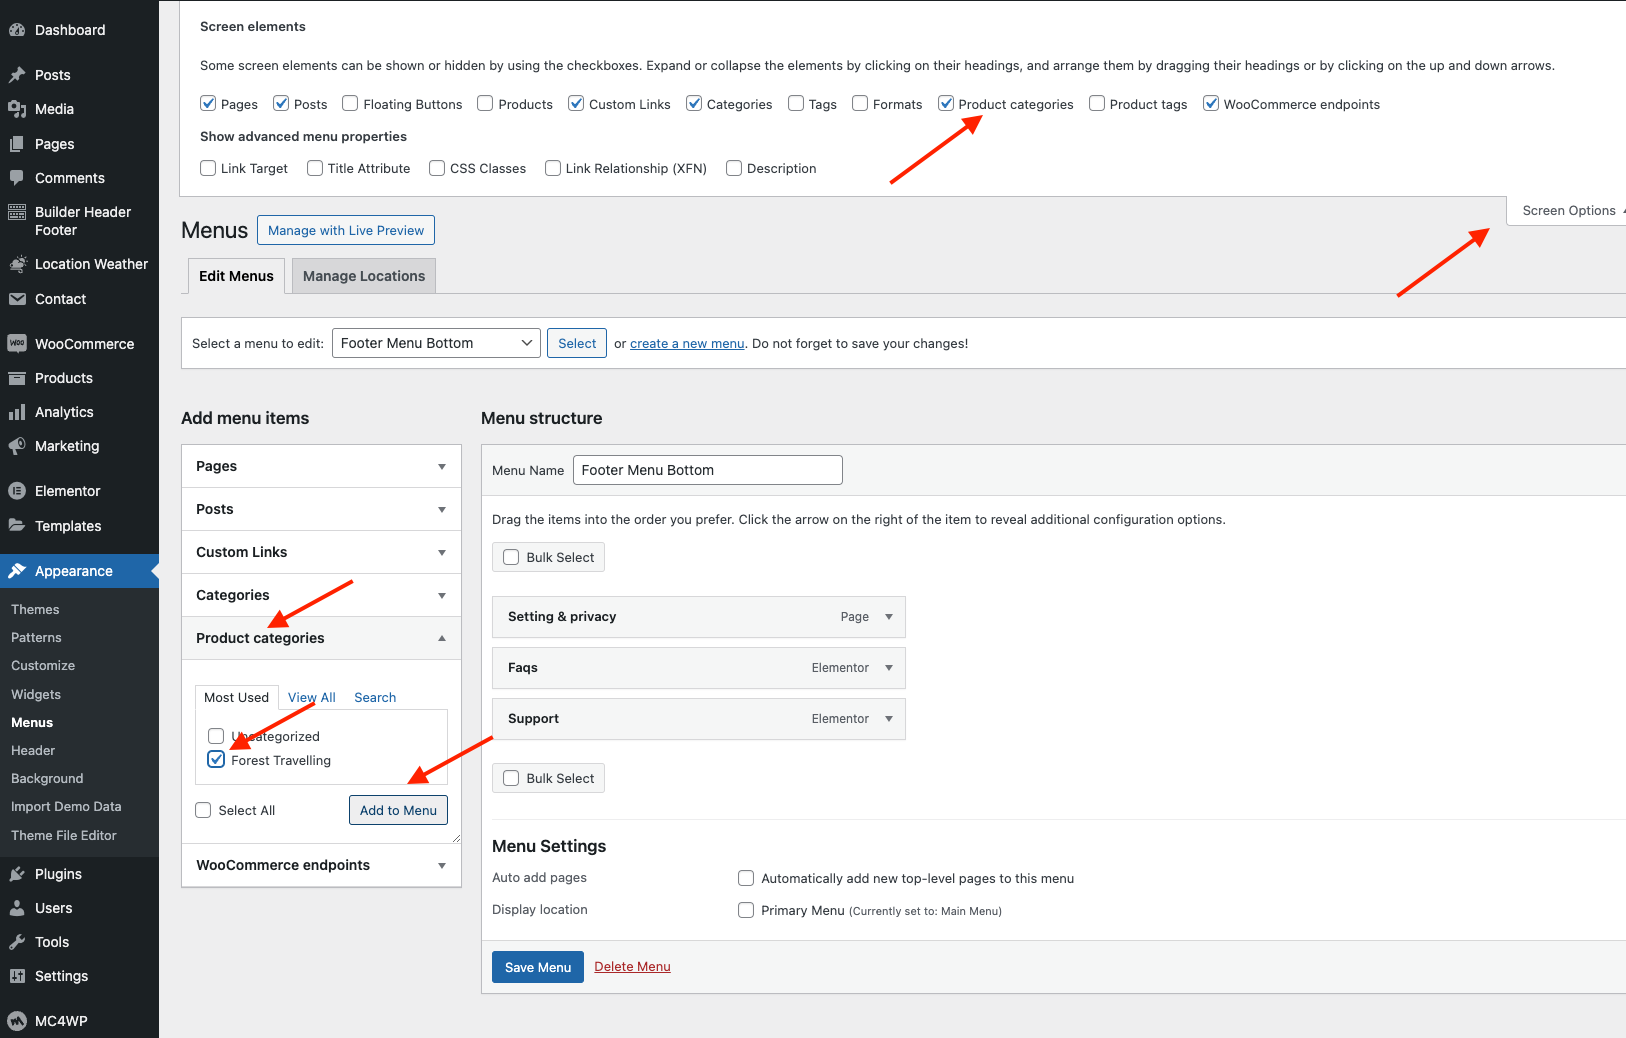This screenshot has width=1626, height=1038.
Task: Click the Location Weather icon
Action: pyautogui.click(x=17, y=264)
